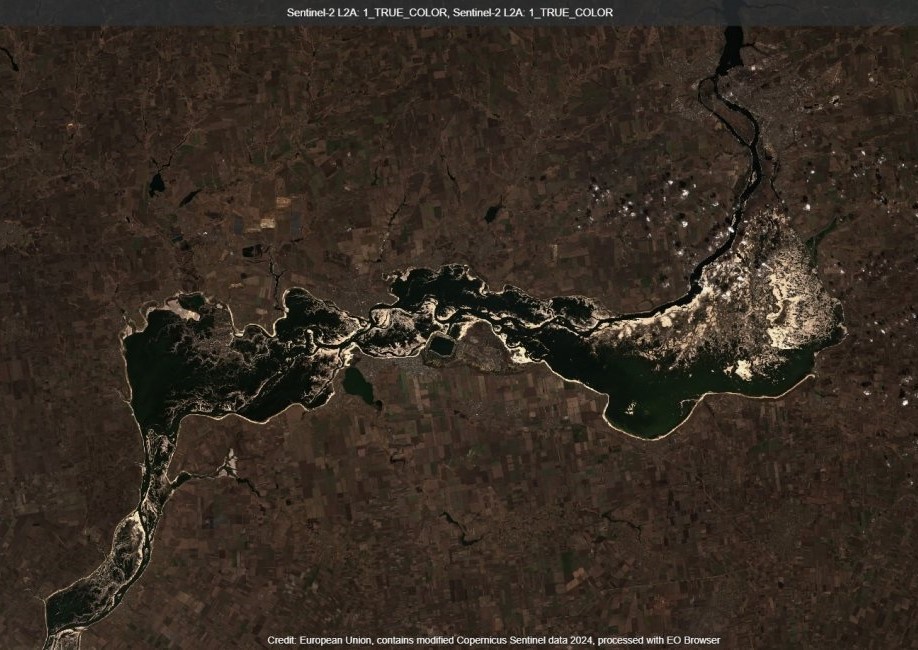Click the small dark lake in the upper left
The height and width of the screenshot is (650, 918).
click(x=156, y=184)
